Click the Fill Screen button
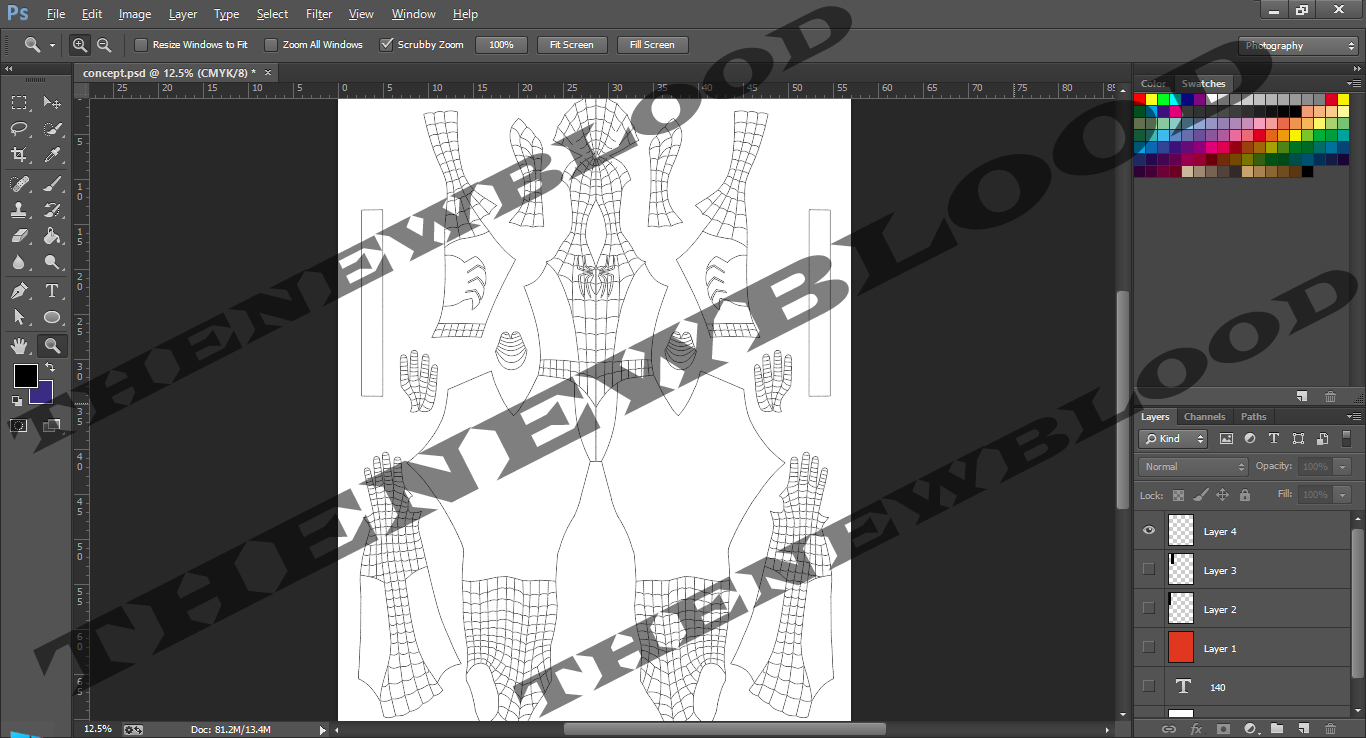The width and height of the screenshot is (1366, 738). click(x=652, y=45)
